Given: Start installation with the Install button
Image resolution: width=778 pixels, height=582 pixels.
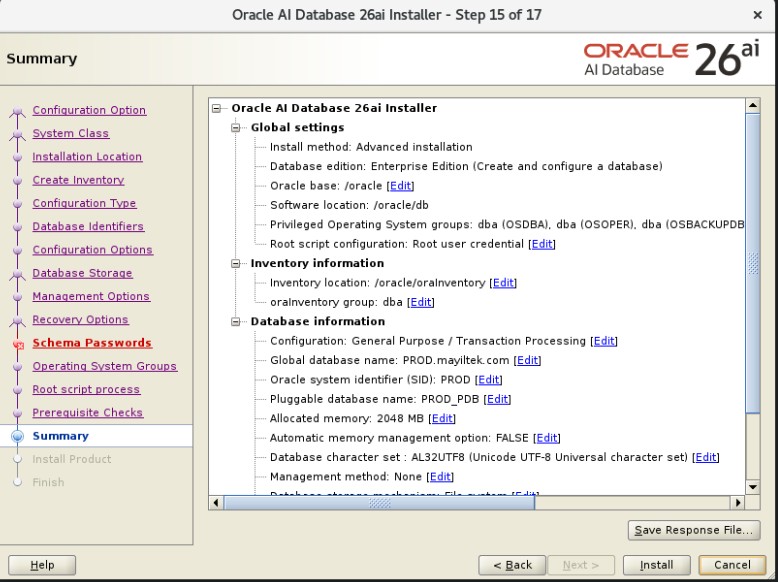Looking at the screenshot, I should click(656, 565).
